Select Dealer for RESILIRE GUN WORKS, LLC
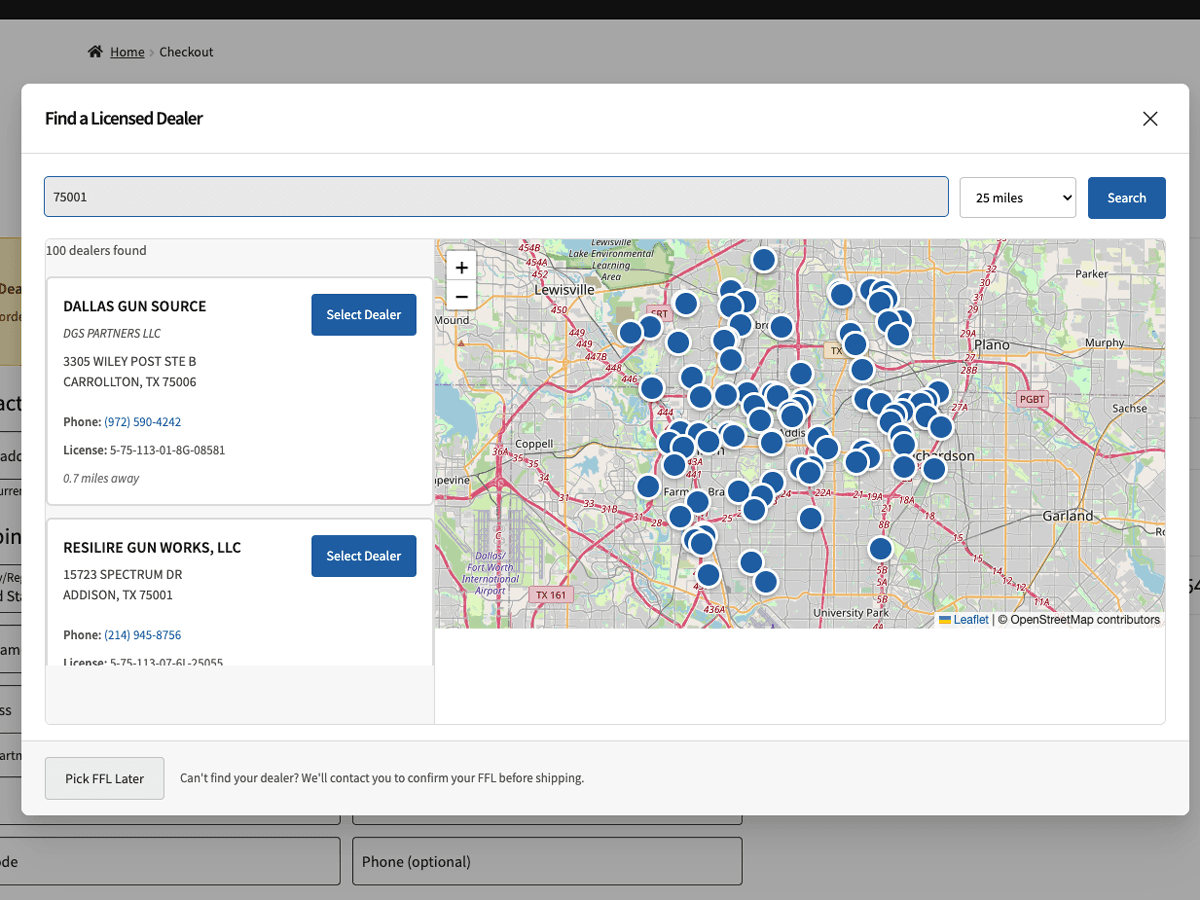The image size is (1200, 900). 363,556
